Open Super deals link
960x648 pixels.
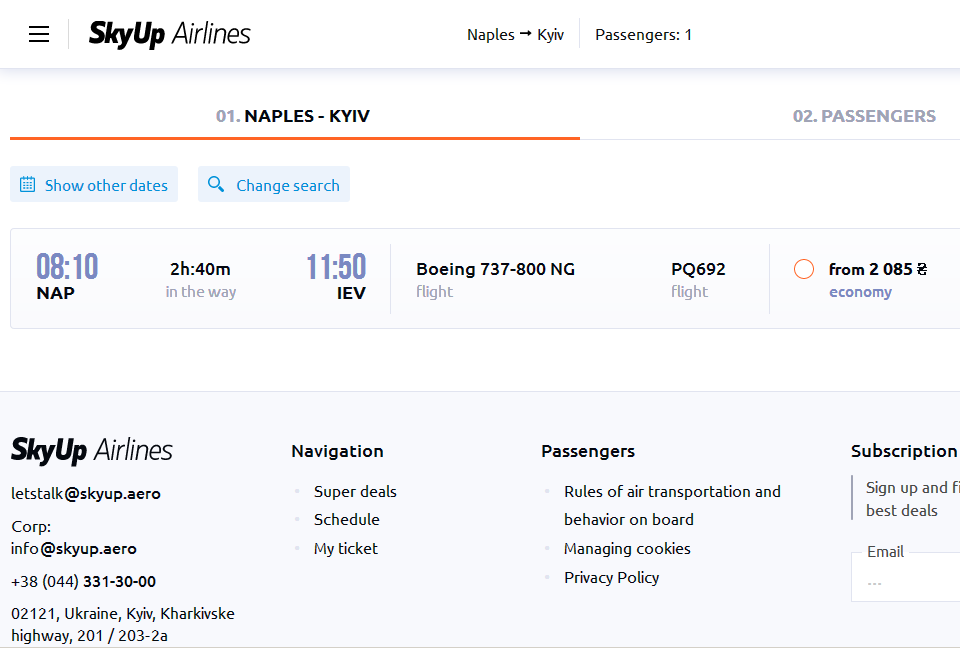pos(355,491)
